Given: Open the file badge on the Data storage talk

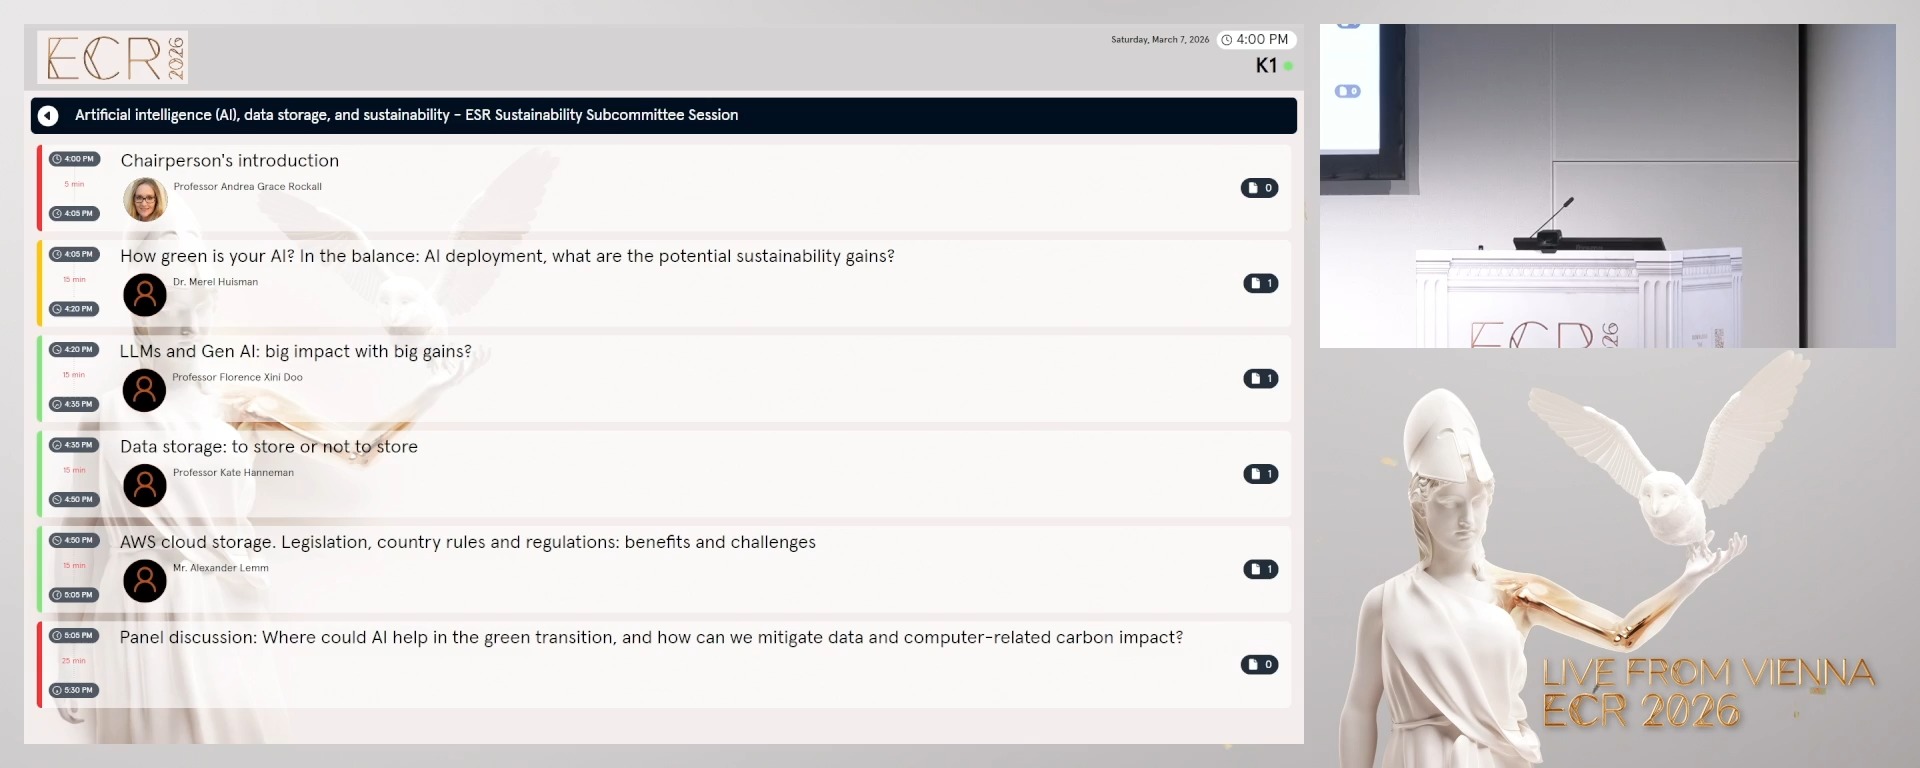Looking at the screenshot, I should [1260, 474].
